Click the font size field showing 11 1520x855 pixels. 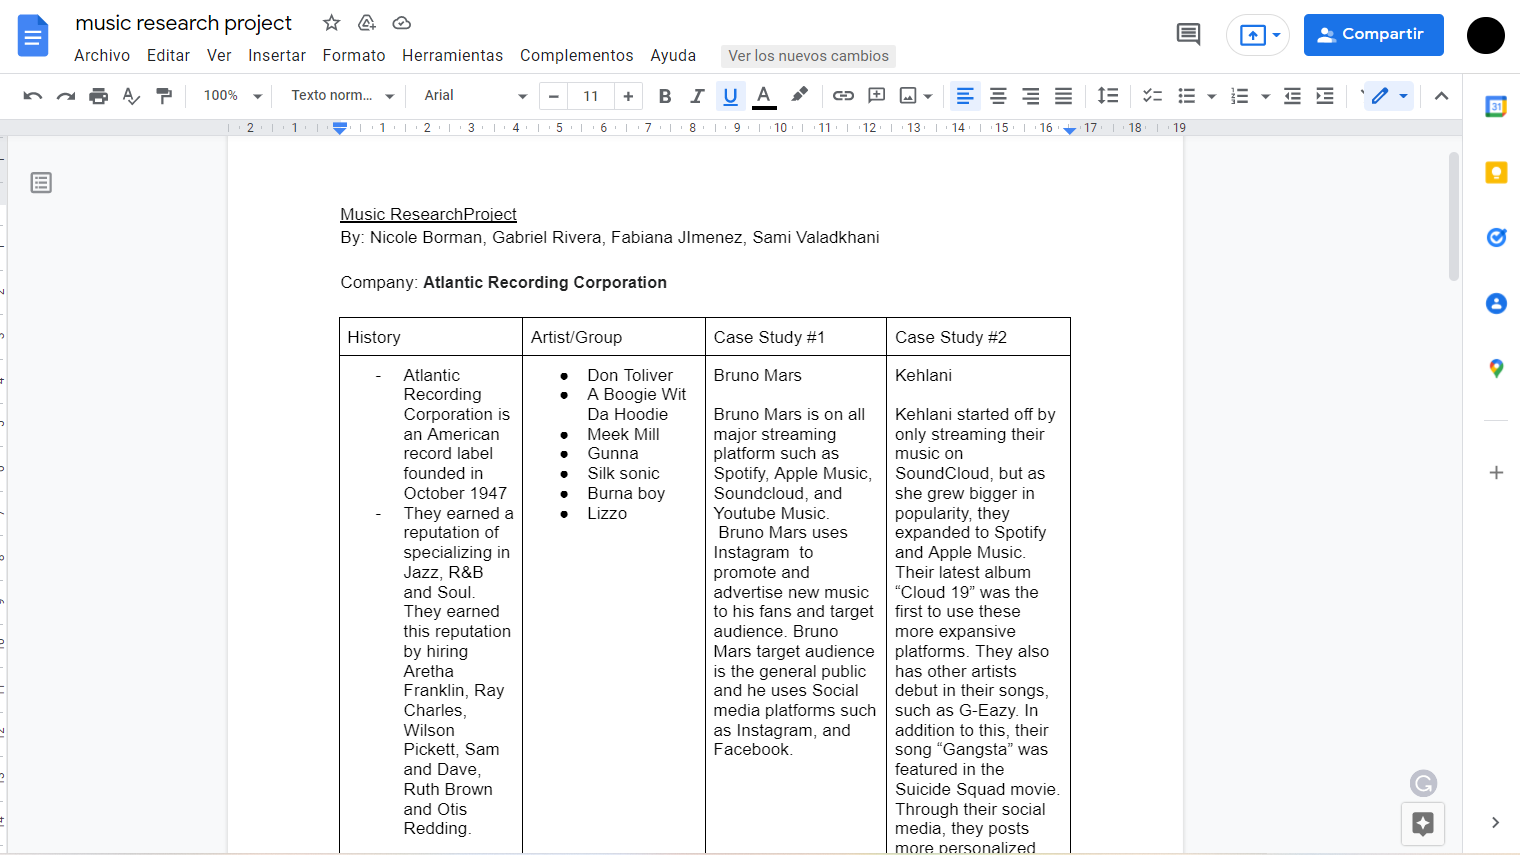click(591, 96)
